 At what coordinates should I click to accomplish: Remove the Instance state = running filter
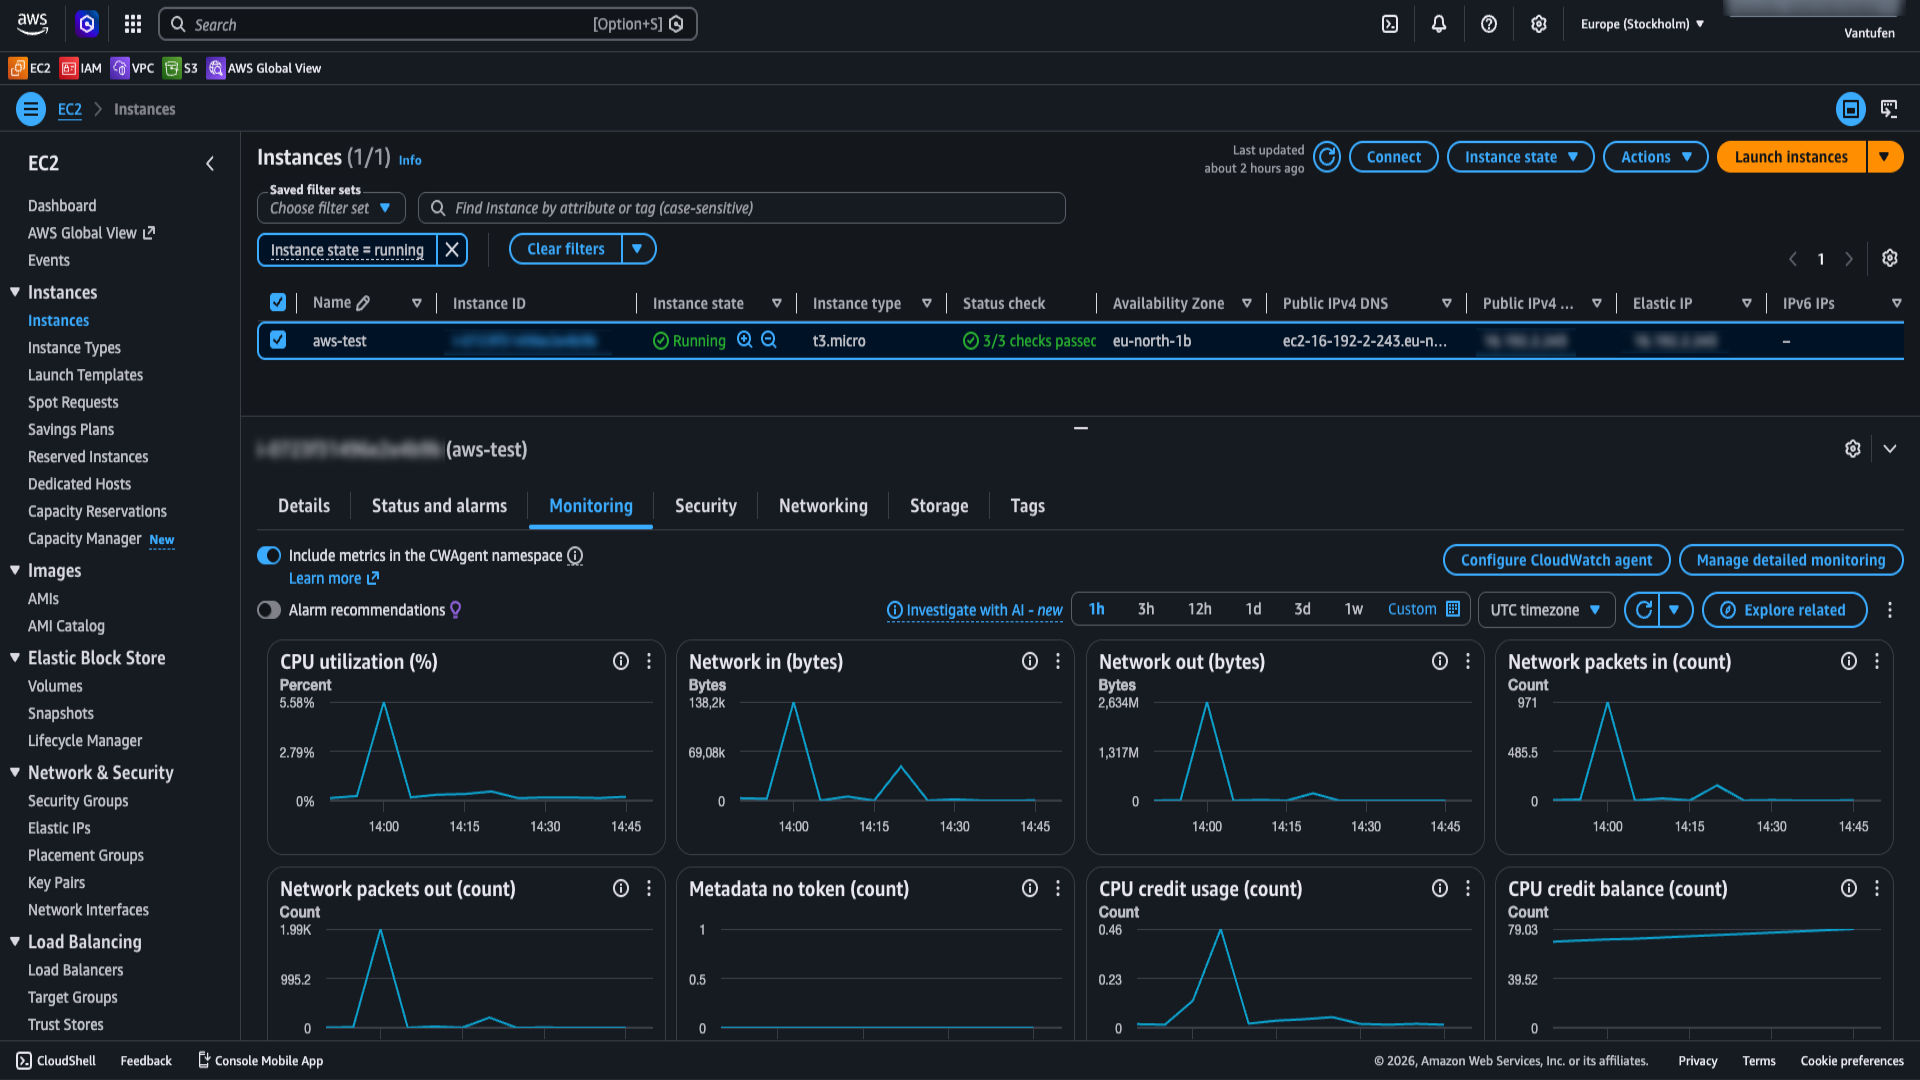[452, 250]
